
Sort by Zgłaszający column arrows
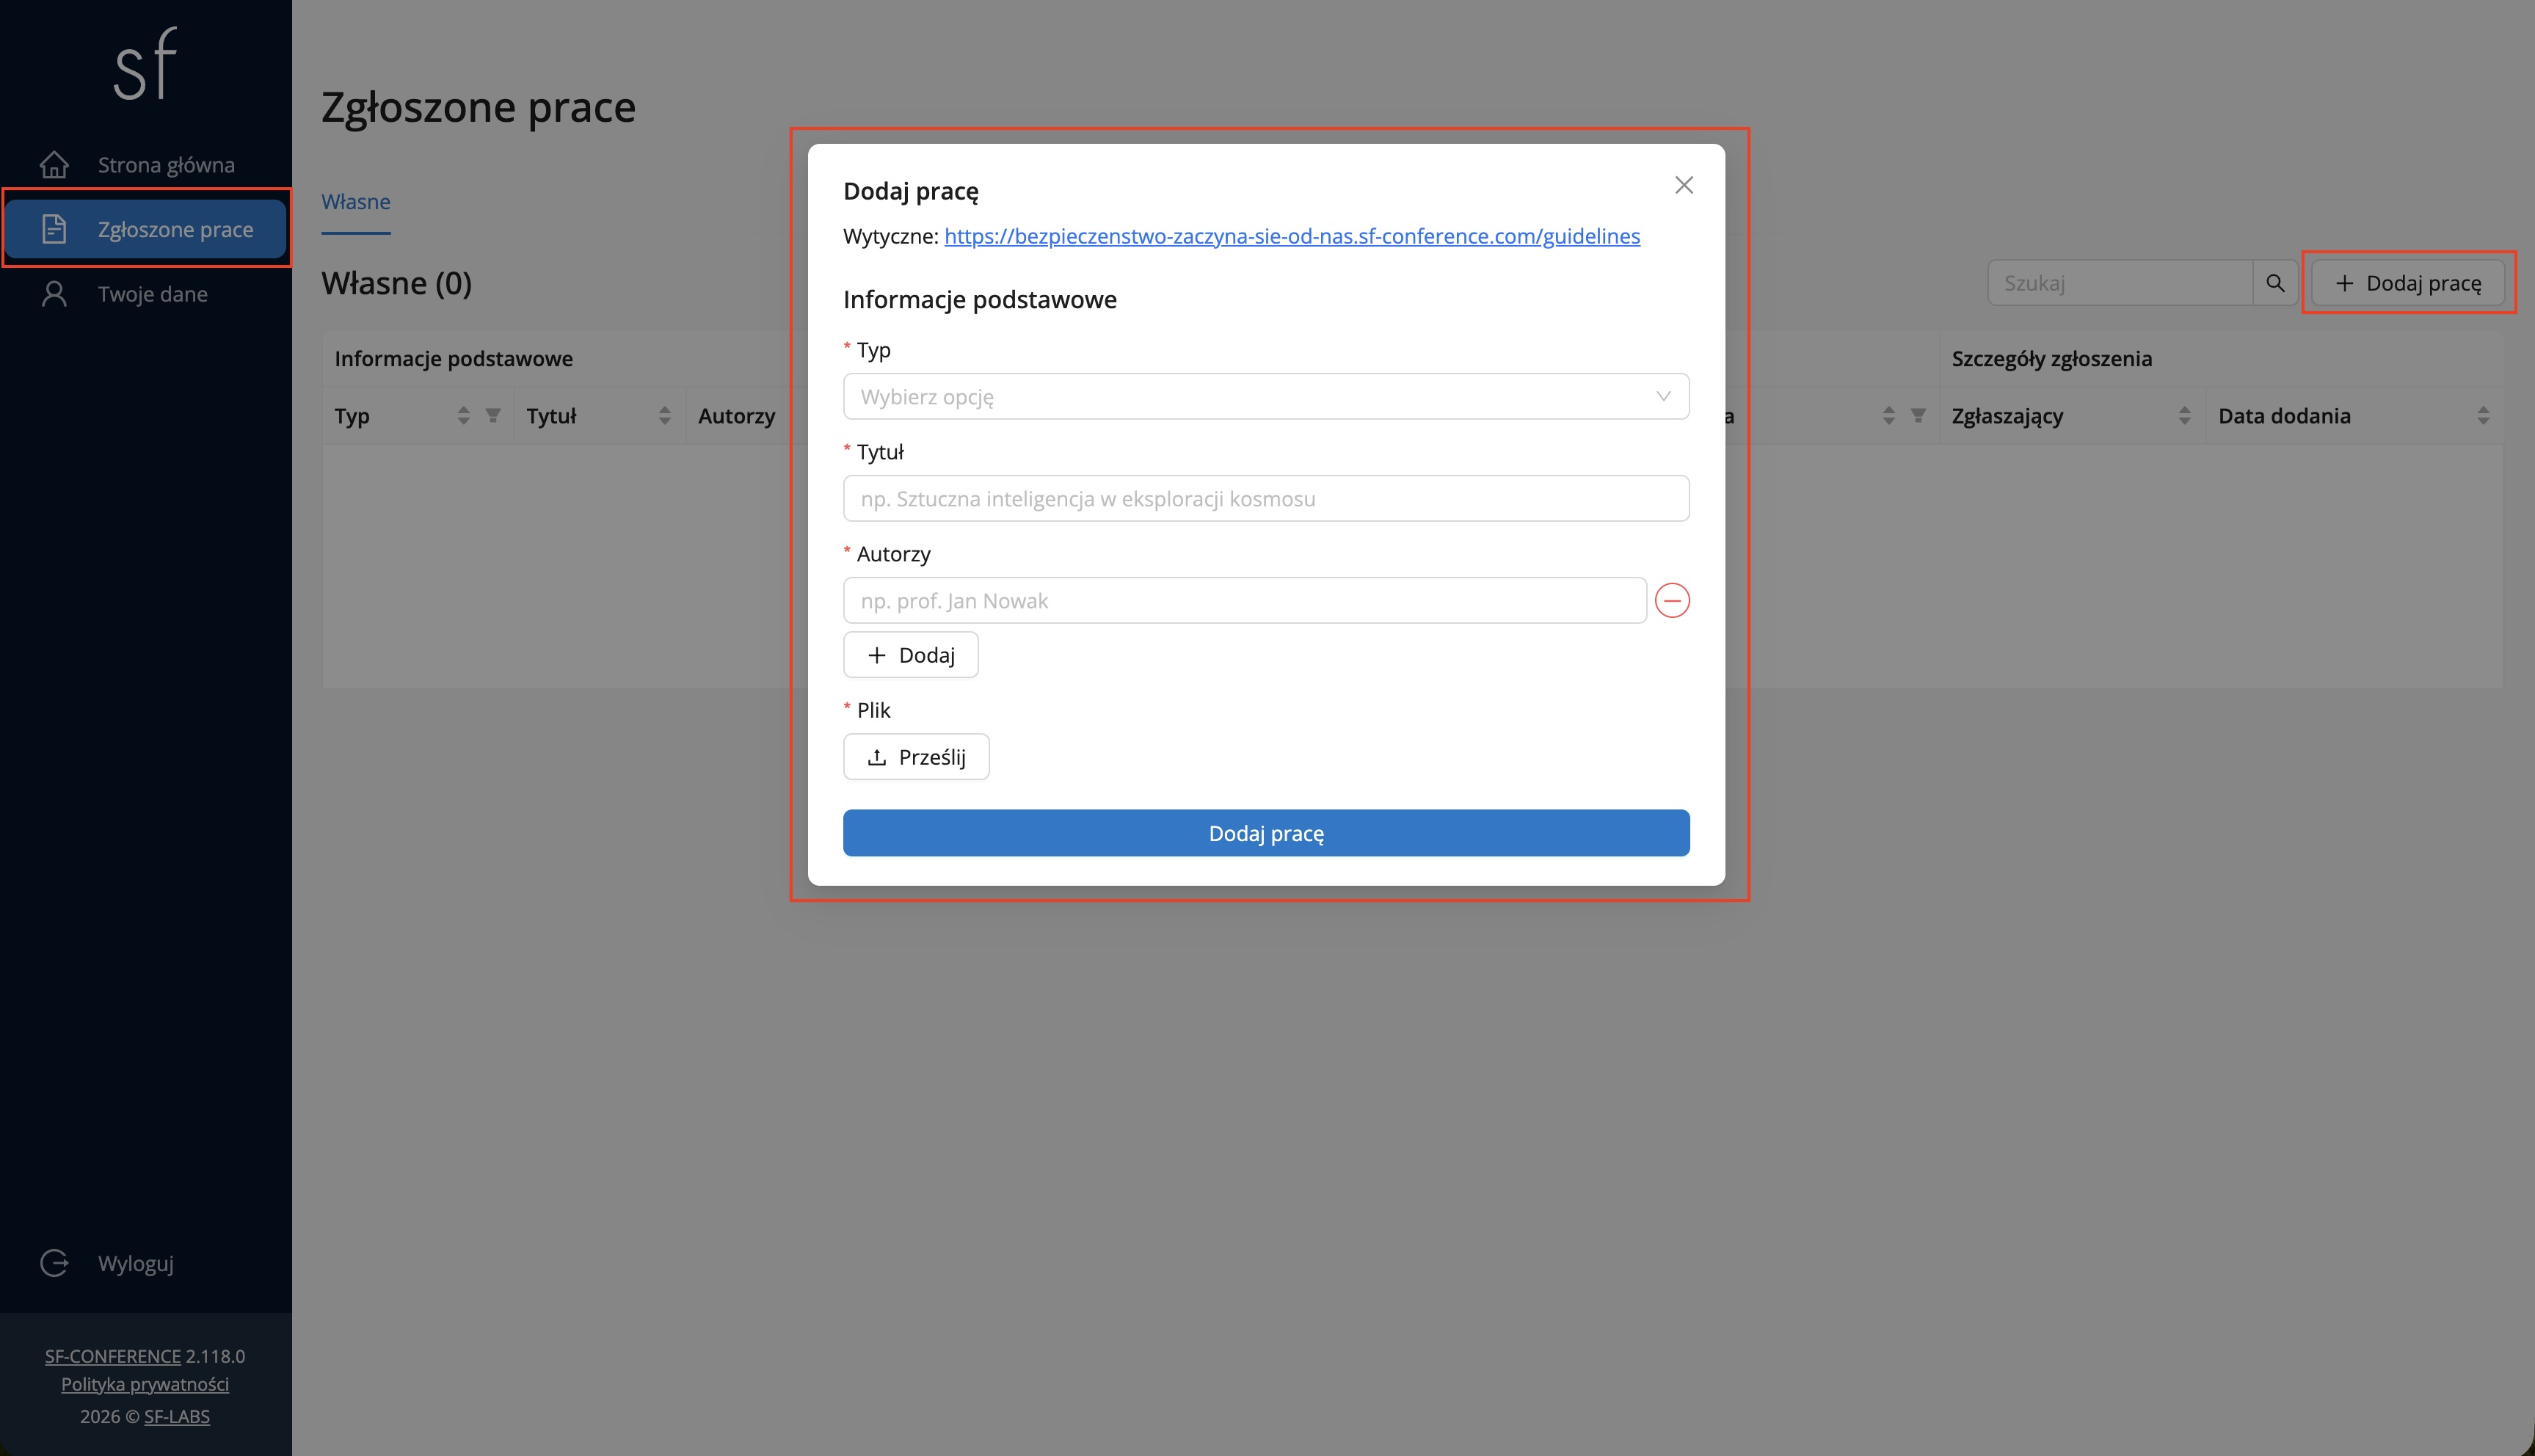click(2184, 415)
